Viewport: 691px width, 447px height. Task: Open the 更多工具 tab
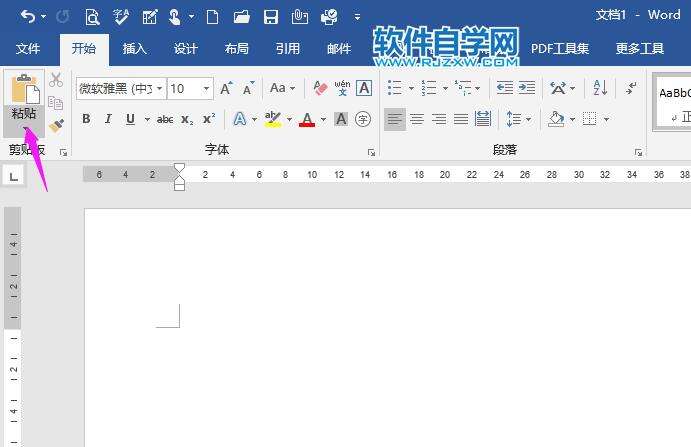click(639, 48)
